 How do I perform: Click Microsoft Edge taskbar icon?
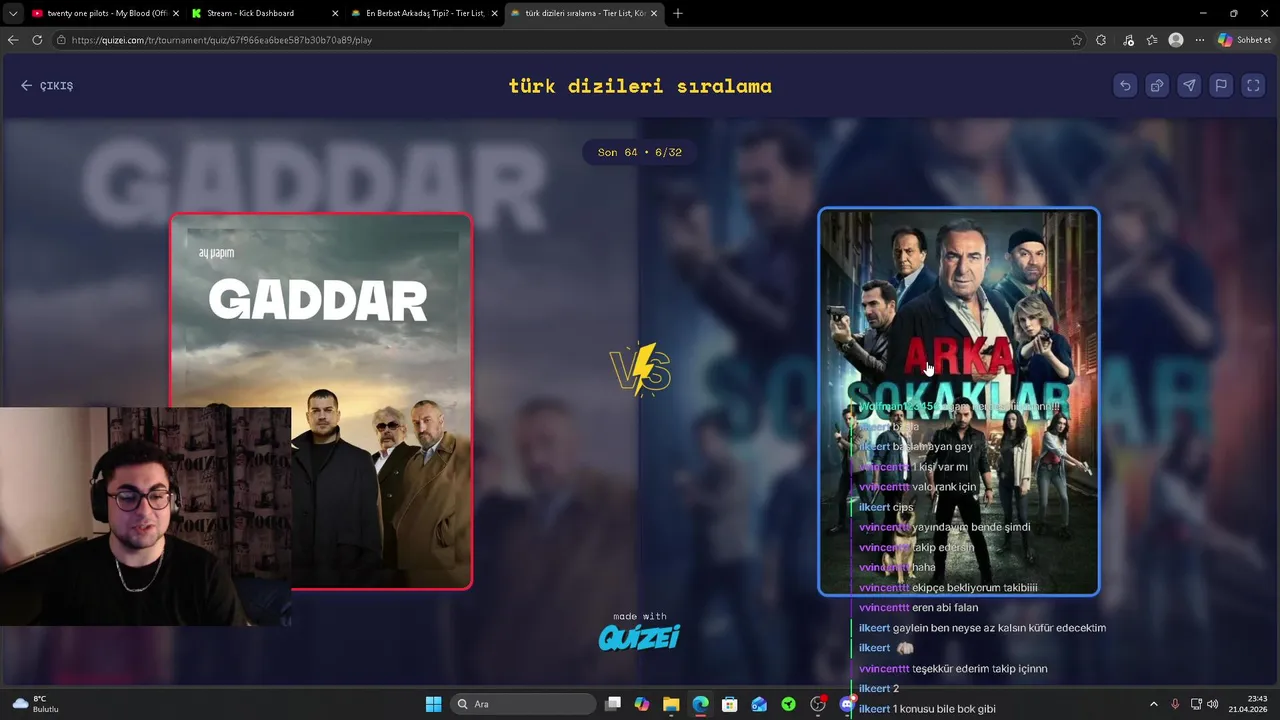click(700, 704)
